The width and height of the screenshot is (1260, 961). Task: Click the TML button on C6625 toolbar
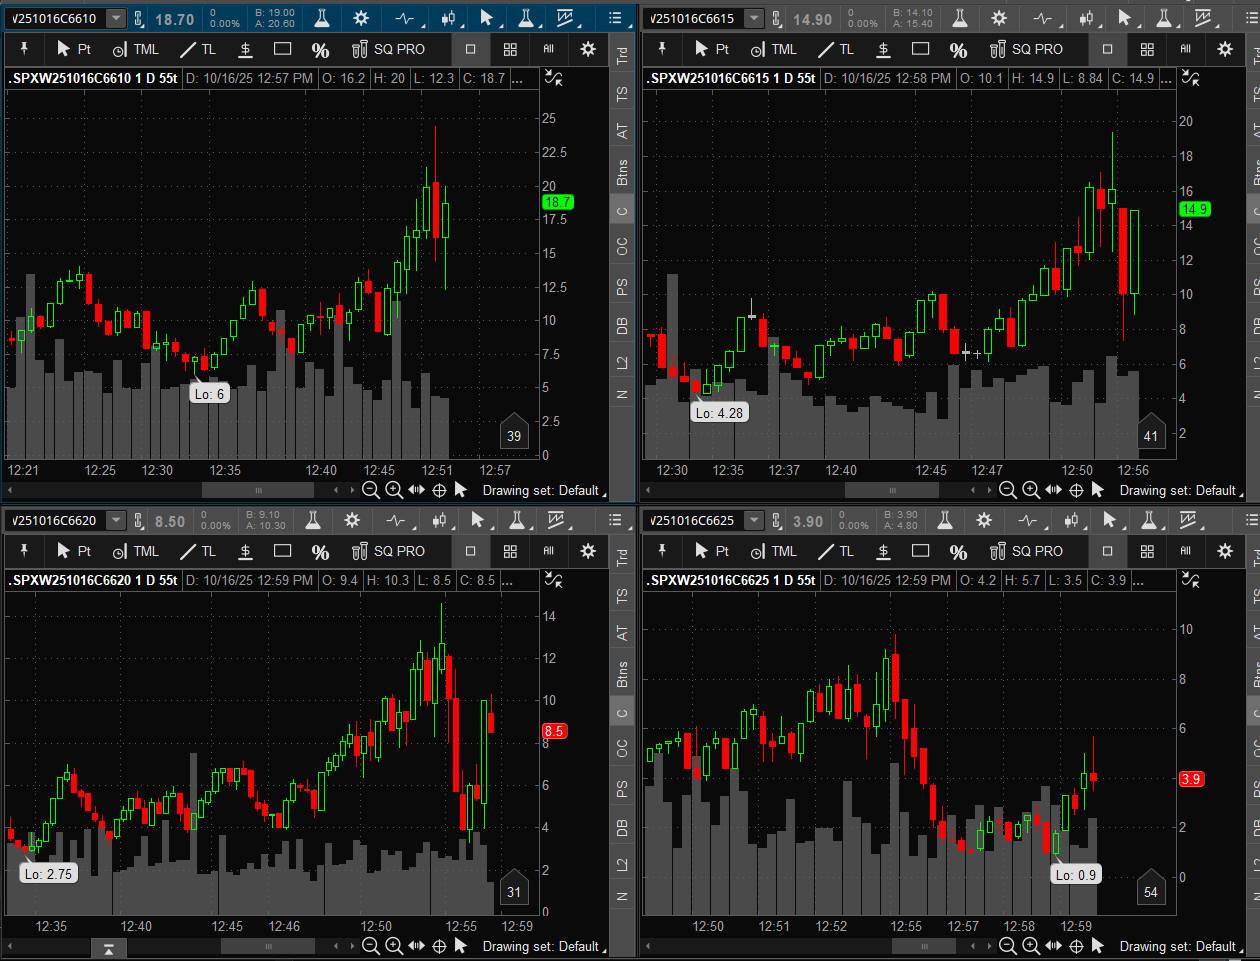click(x=773, y=551)
